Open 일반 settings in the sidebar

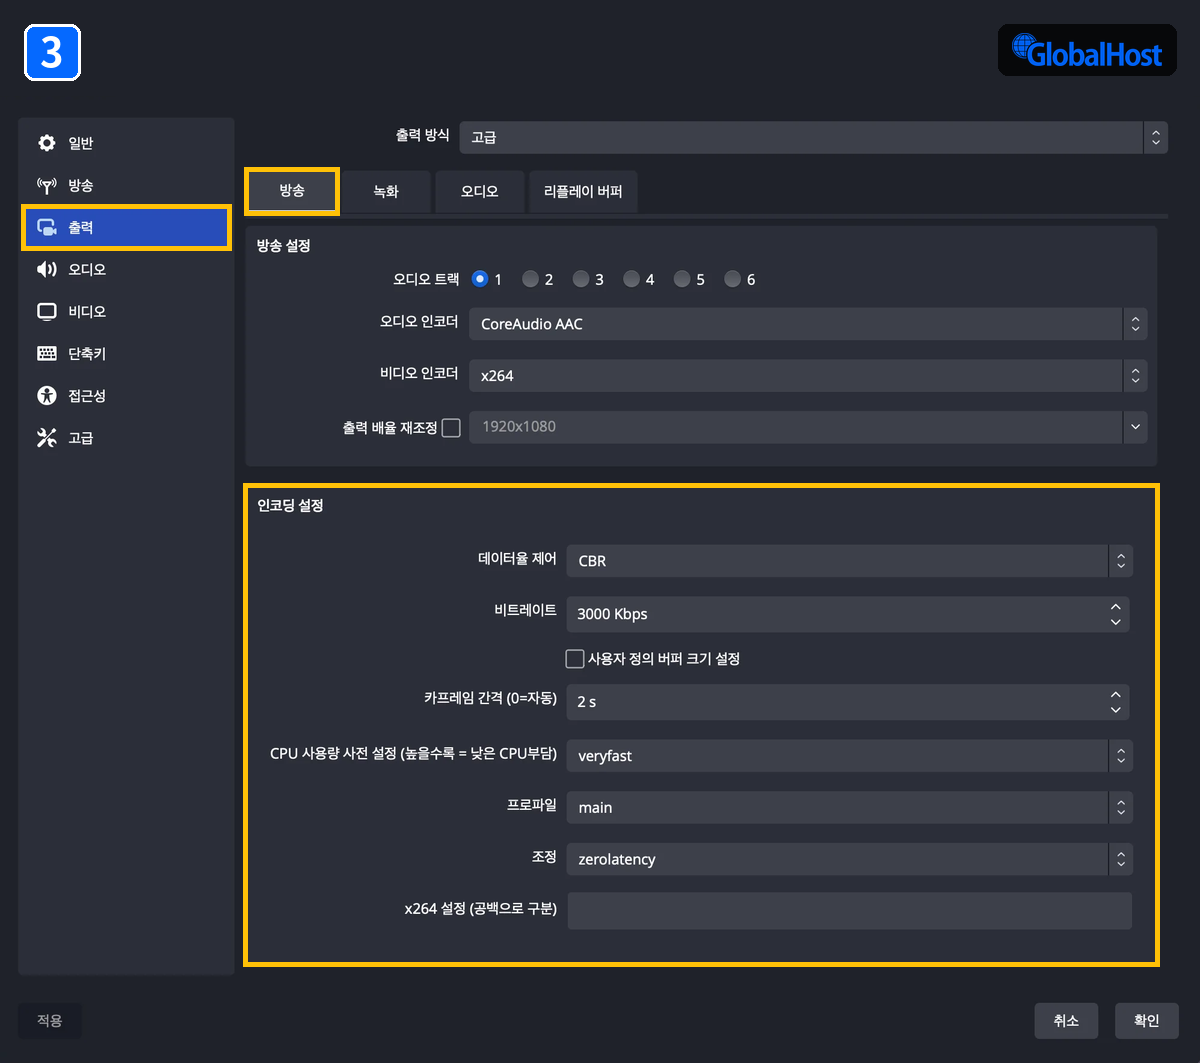(126, 143)
